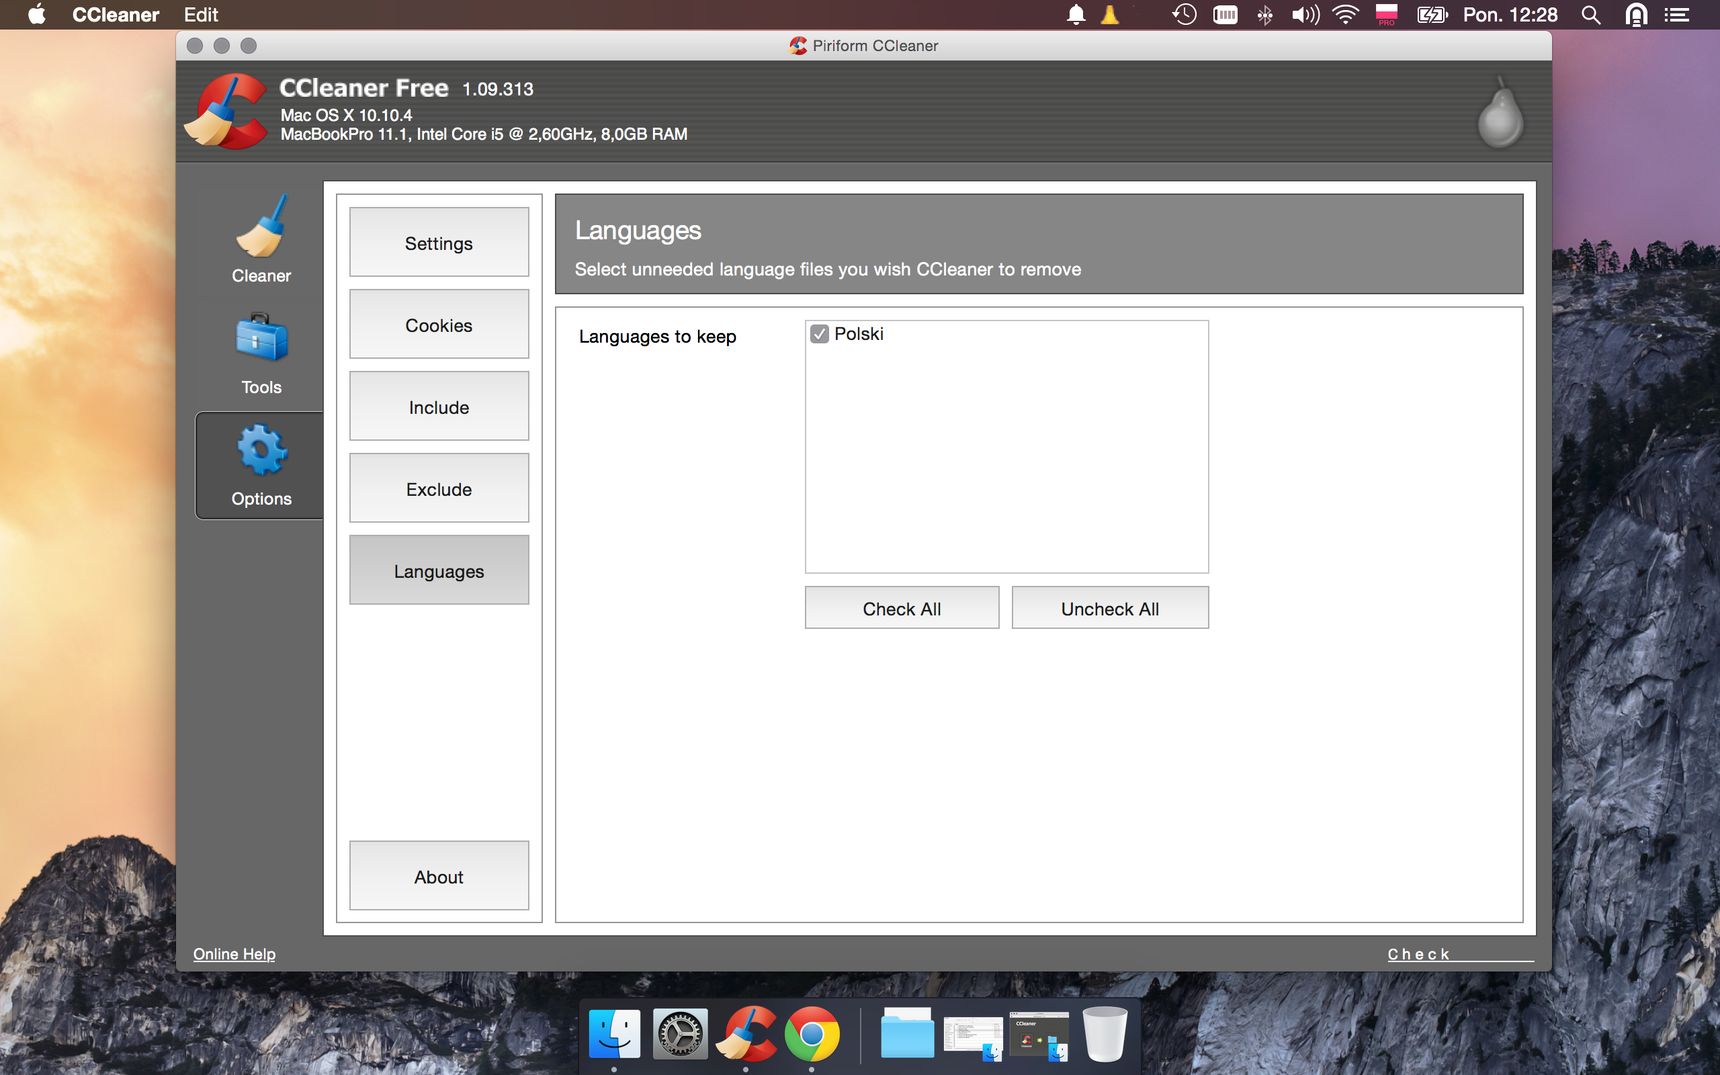Uncheck the Polski language checkbox
The image size is (1720, 1075).
pos(820,334)
